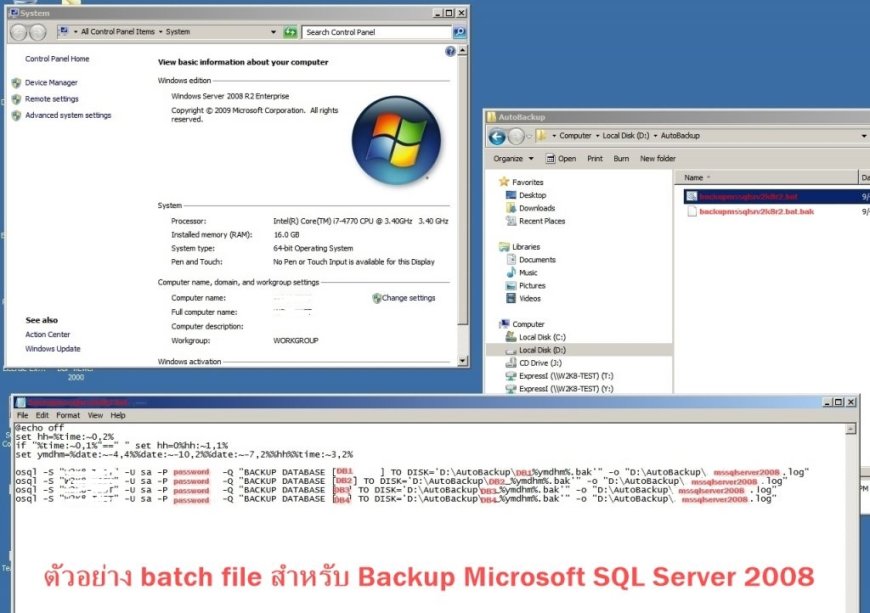The width and height of the screenshot is (870, 613).
Task: Click the shield icon beside Remote settings
Action: (x=16, y=99)
